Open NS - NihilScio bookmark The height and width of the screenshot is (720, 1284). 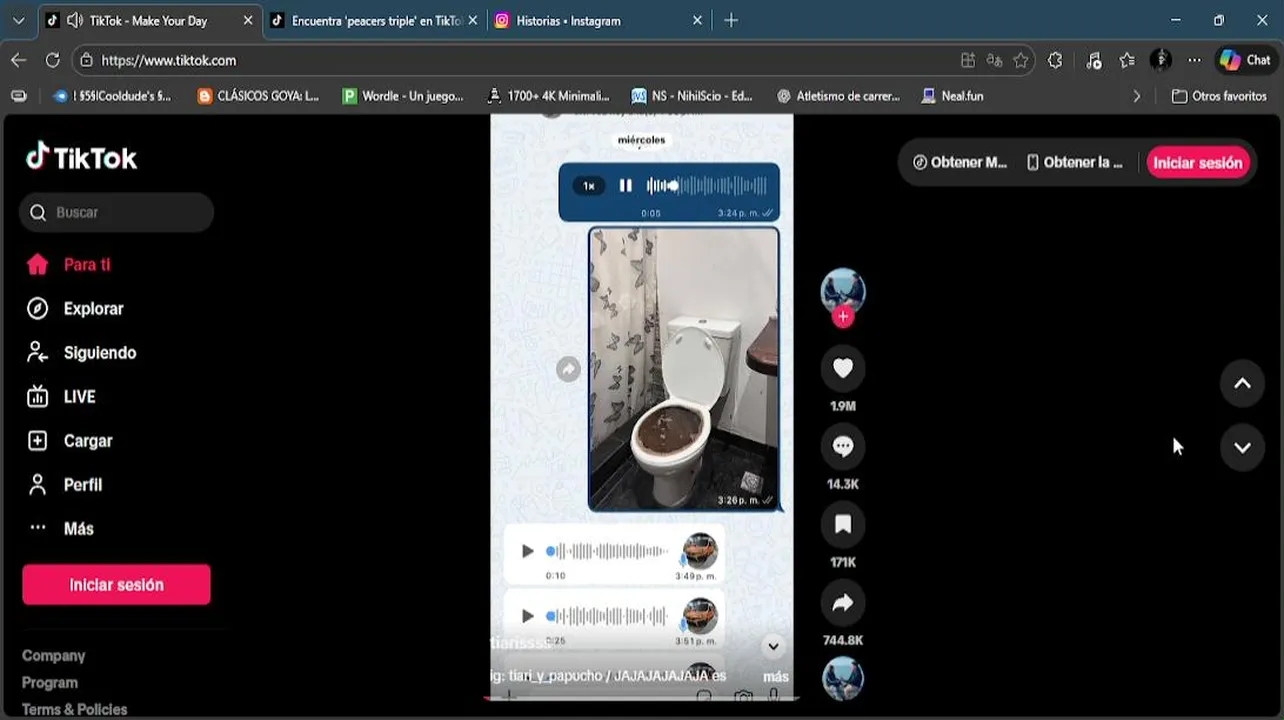point(692,96)
